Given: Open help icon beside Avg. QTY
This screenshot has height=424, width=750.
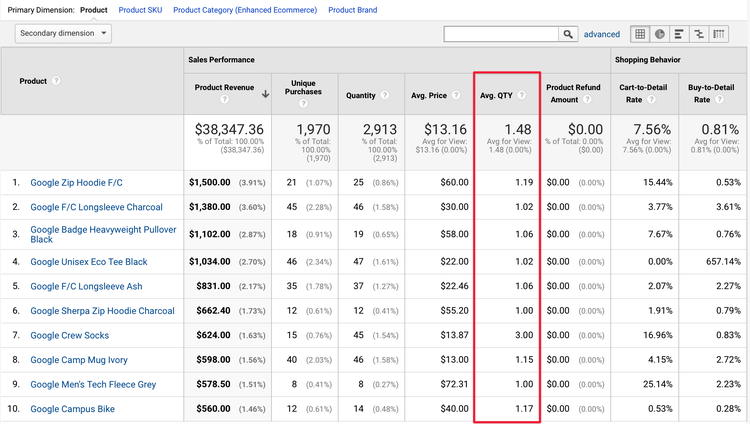Looking at the screenshot, I should (521, 95).
